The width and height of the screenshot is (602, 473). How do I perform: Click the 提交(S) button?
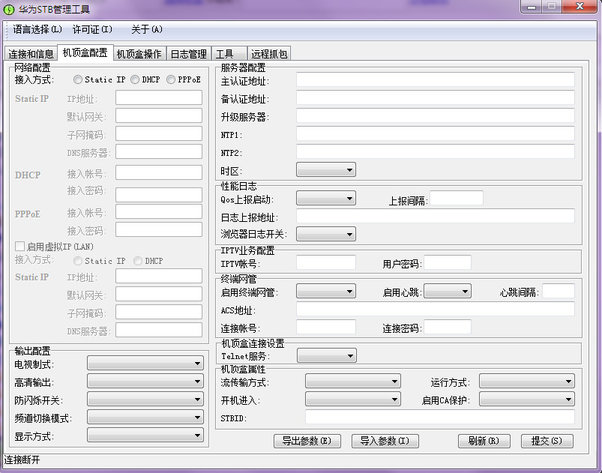click(x=547, y=441)
